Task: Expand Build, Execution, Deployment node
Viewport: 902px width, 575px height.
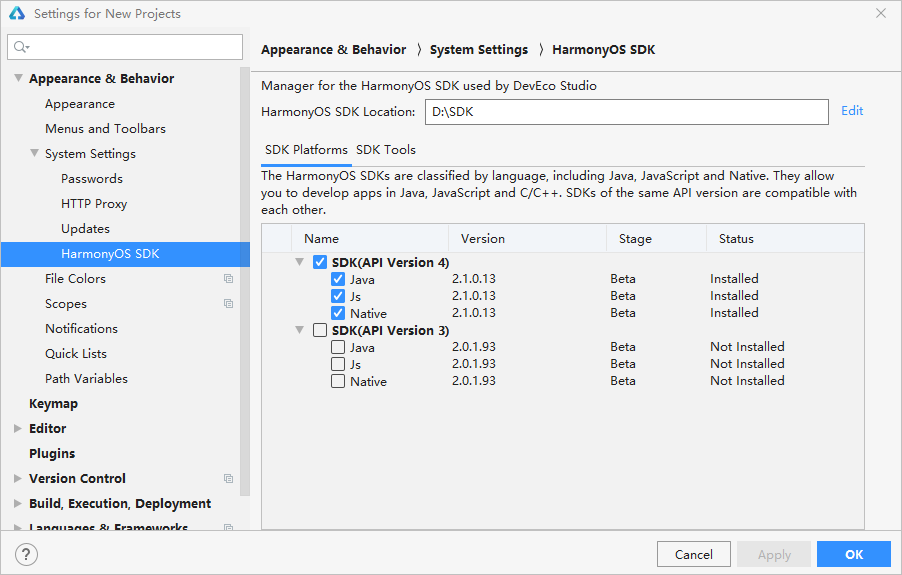Action: pos(18,503)
